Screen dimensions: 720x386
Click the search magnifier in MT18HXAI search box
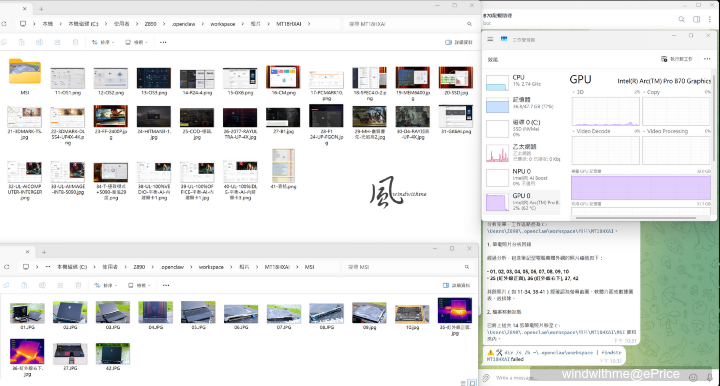pyautogui.click(x=469, y=24)
